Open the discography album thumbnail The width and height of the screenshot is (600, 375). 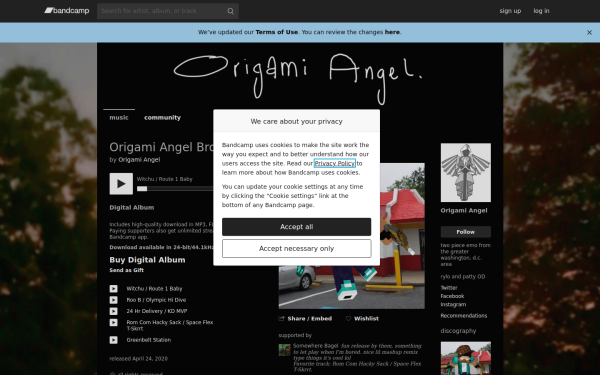point(466,359)
